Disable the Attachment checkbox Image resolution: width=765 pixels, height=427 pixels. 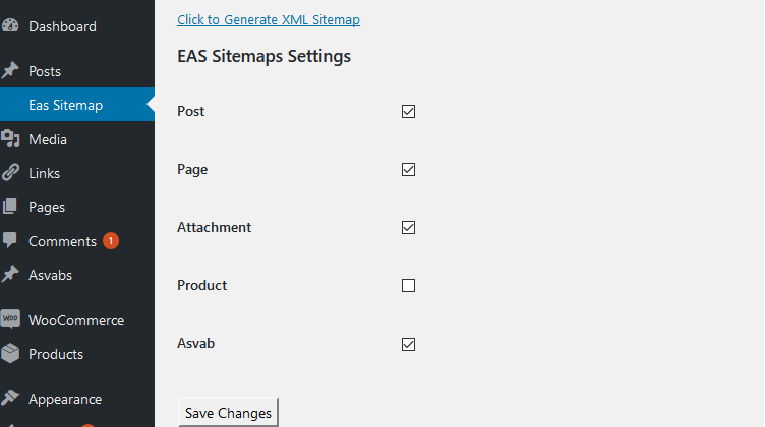pyautogui.click(x=408, y=228)
